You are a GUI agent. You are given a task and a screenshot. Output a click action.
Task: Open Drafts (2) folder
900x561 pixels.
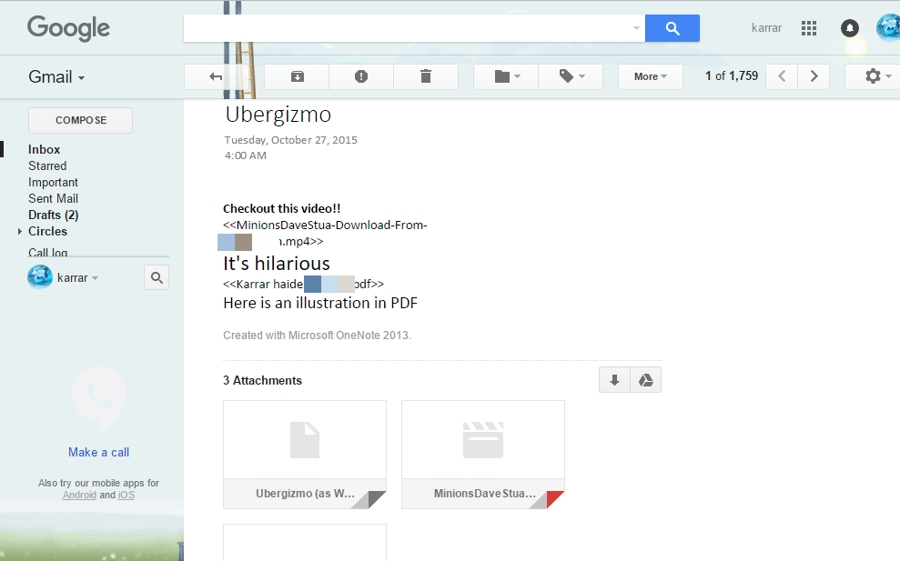(x=53, y=215)
